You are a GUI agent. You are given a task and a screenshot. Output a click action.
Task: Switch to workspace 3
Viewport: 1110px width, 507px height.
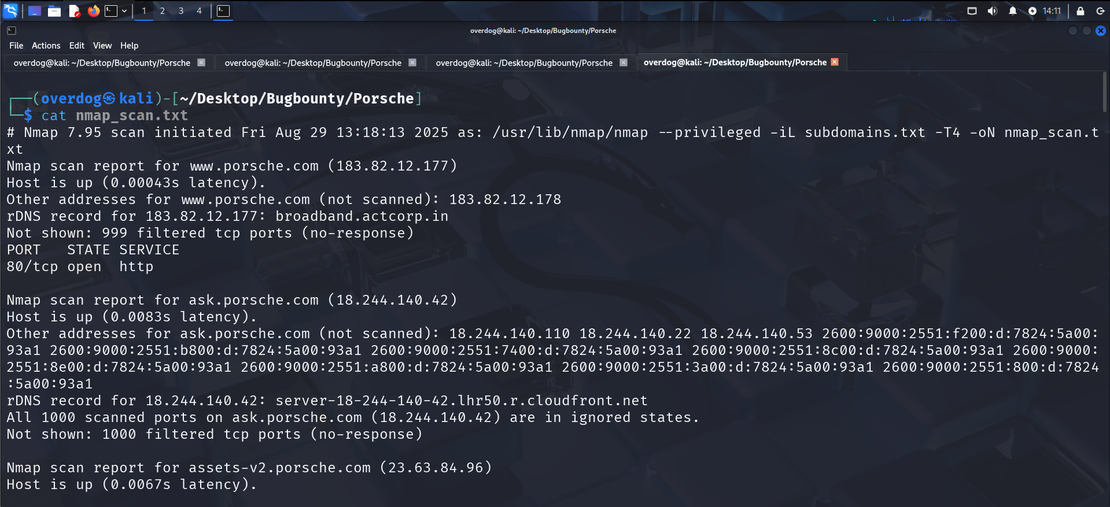(181, 11)
